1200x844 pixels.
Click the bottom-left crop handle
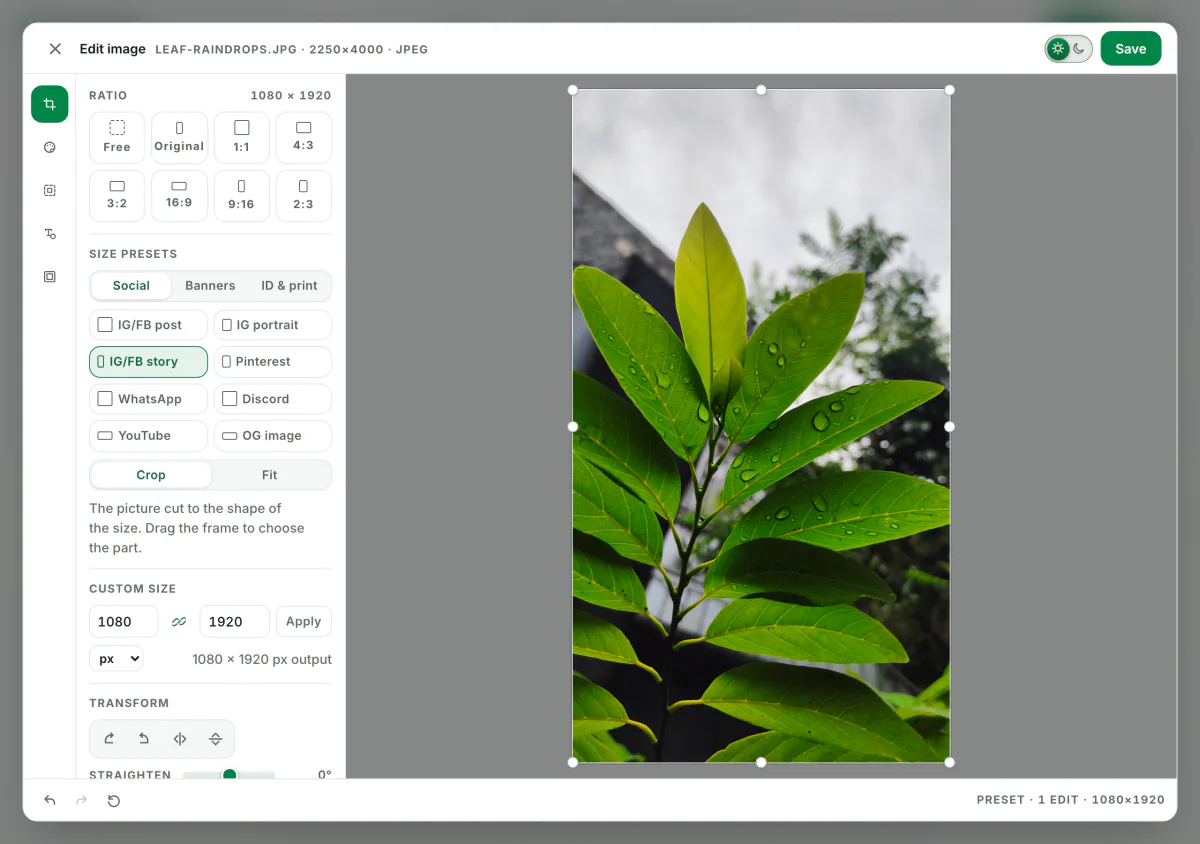pyautogui.click(x=573, y=762)
